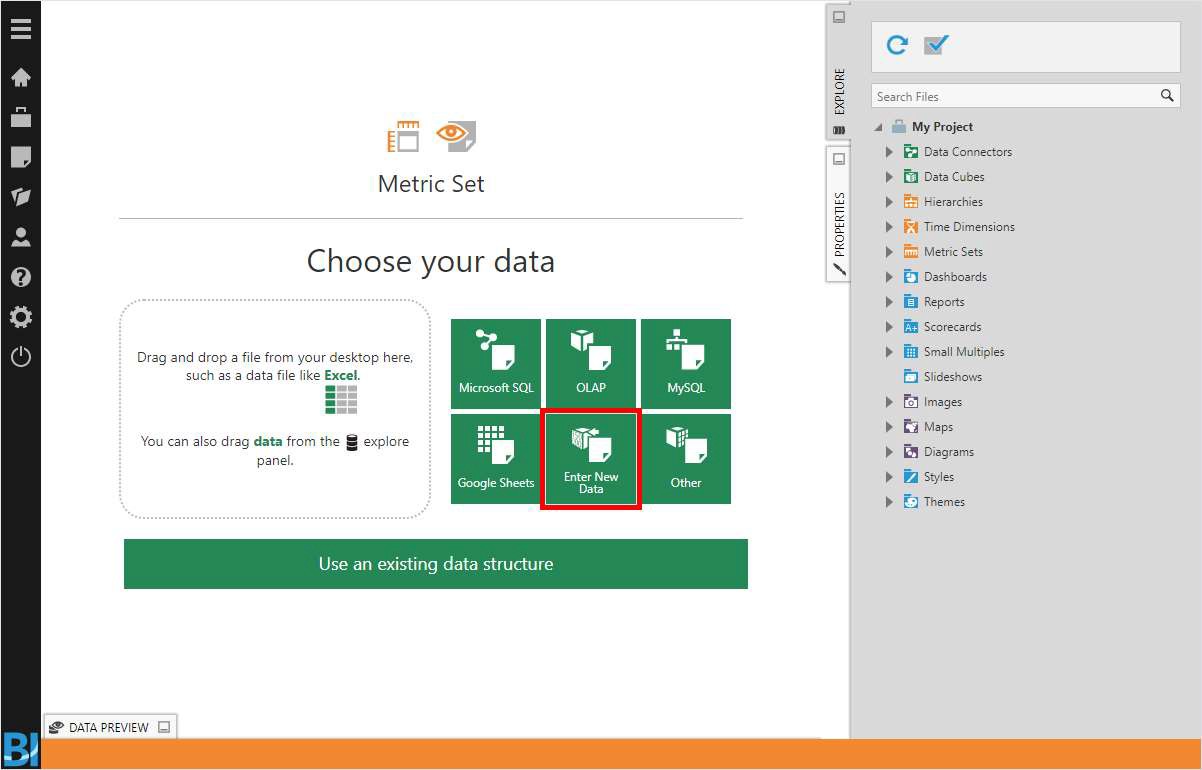This screenshot has width=1202, height=770.
Task: Click inside the Search Files field
Action: pos(1010,96)
